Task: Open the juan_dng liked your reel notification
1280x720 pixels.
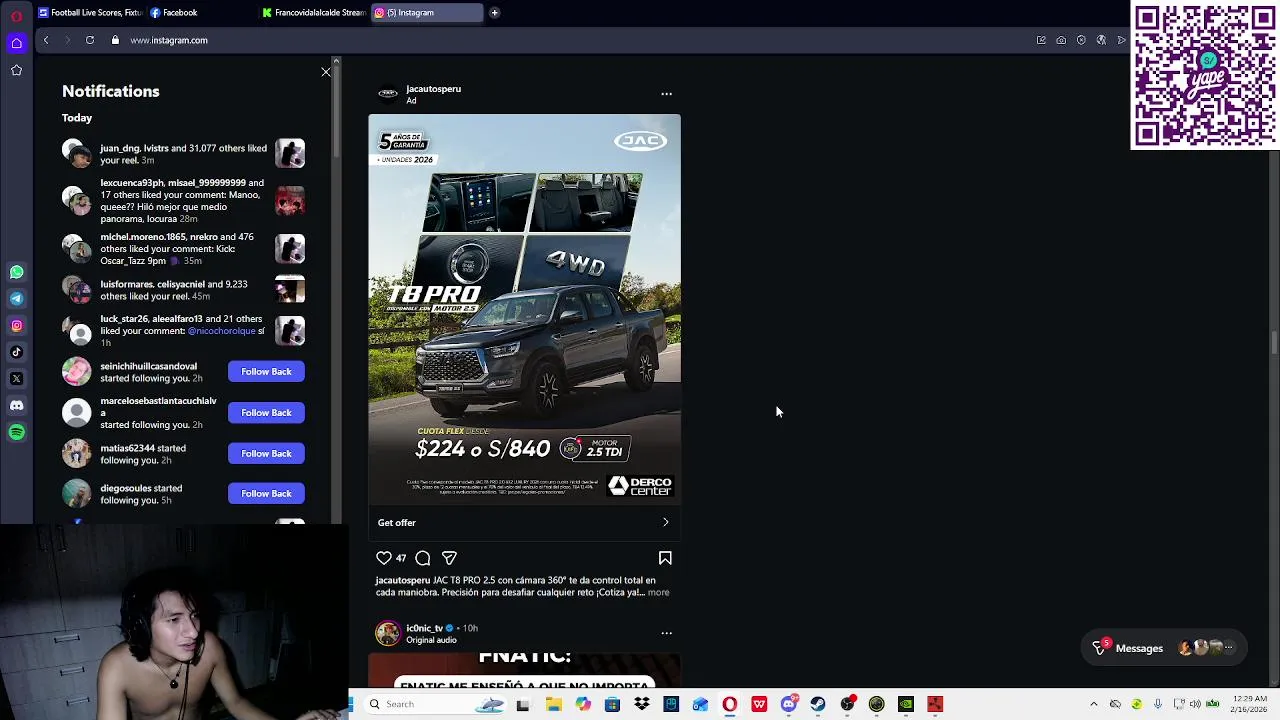Action: [x=183, y=154]
